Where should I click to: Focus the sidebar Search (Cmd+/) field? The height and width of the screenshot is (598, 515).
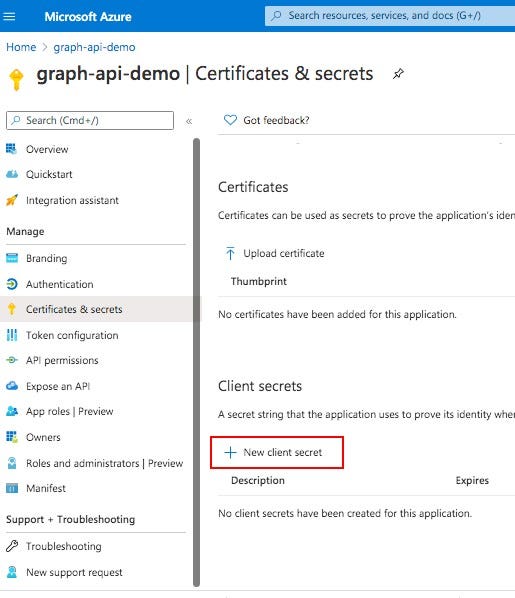pyautogui.click(x=90, y=121)
